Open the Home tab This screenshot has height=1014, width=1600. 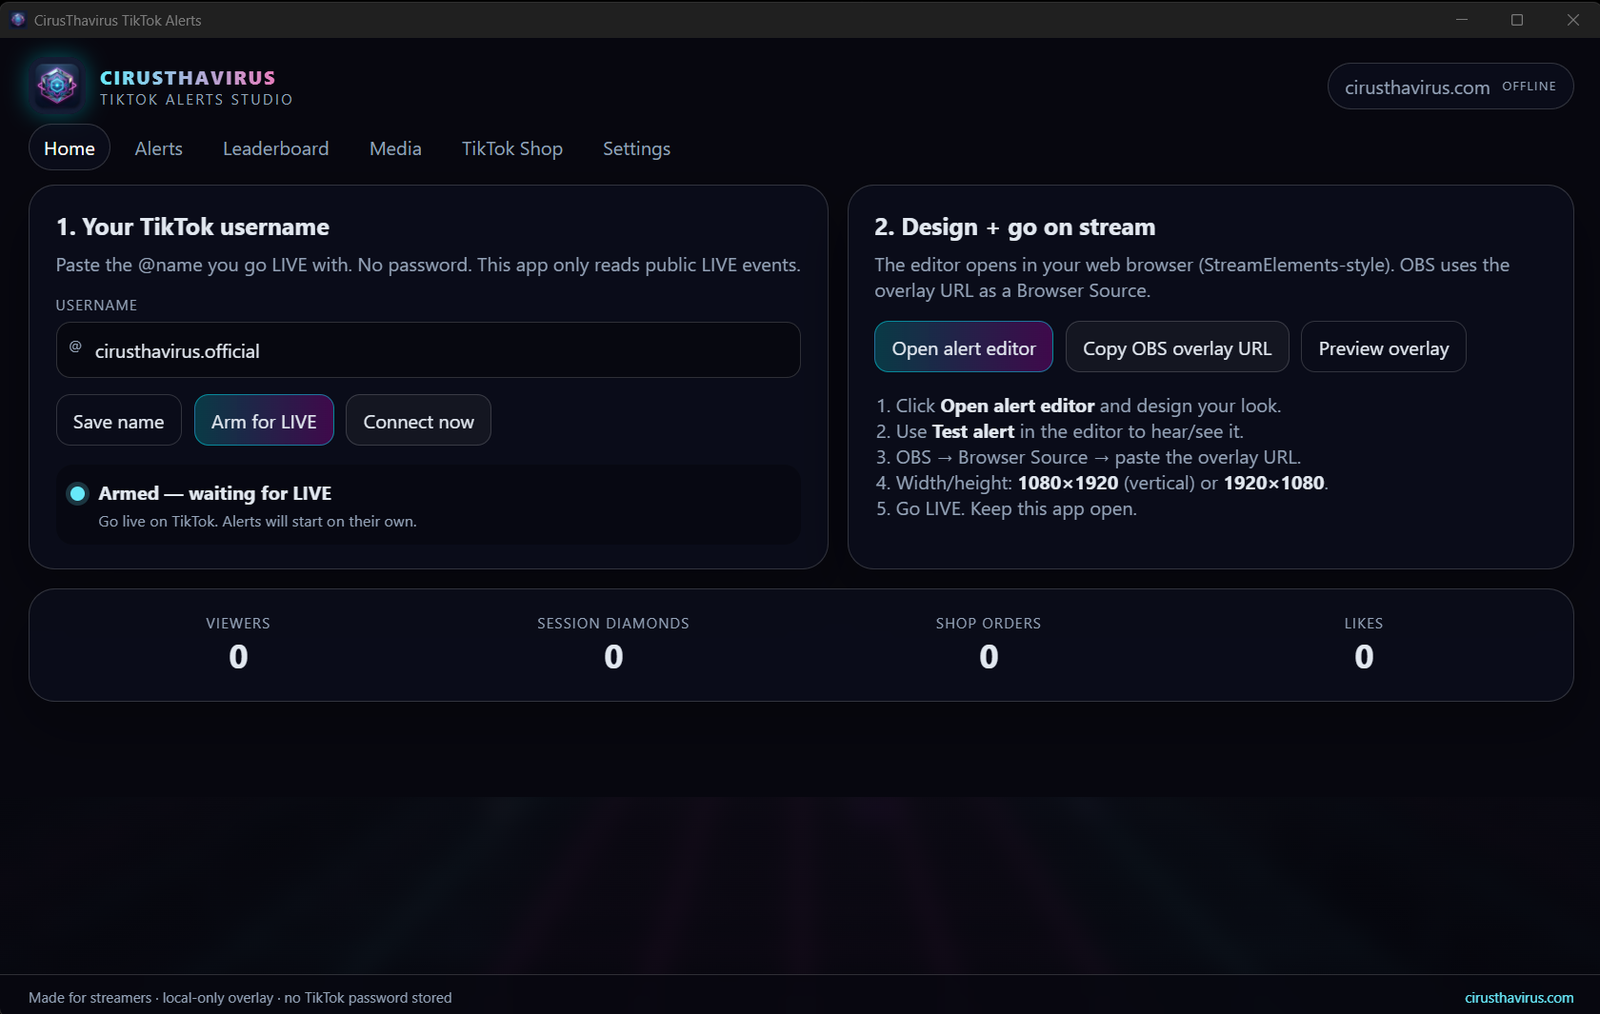(69, 148)
